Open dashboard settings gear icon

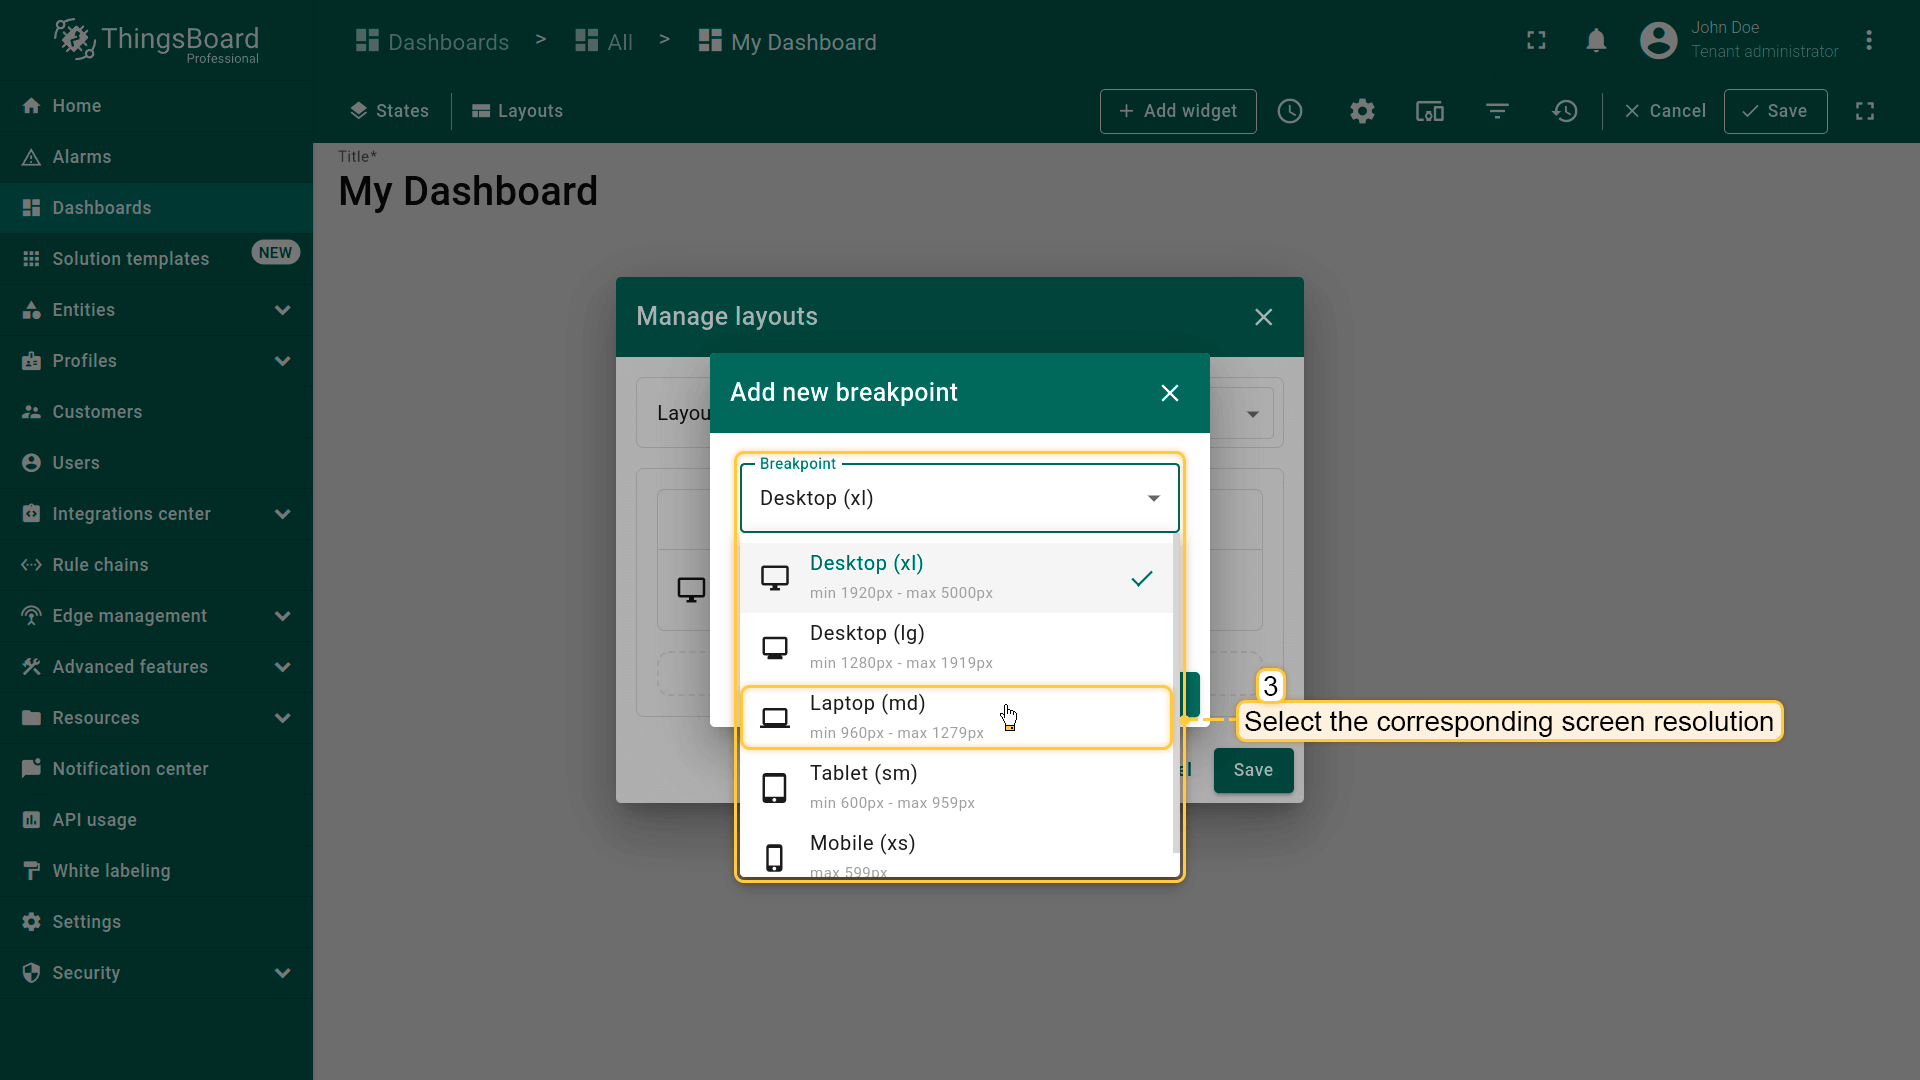click(x=1362, y=111)
